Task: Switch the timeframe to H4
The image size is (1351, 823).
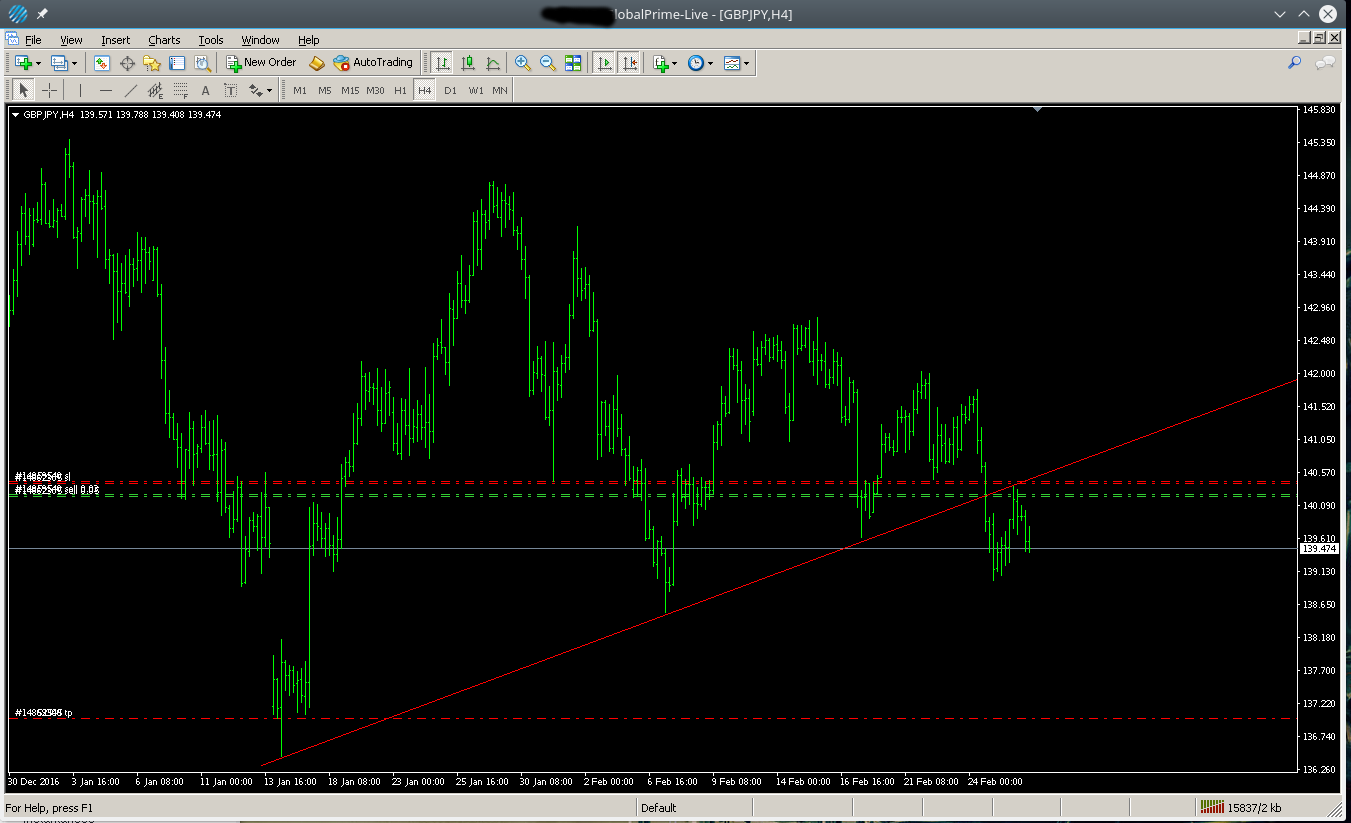Action: 425,90
